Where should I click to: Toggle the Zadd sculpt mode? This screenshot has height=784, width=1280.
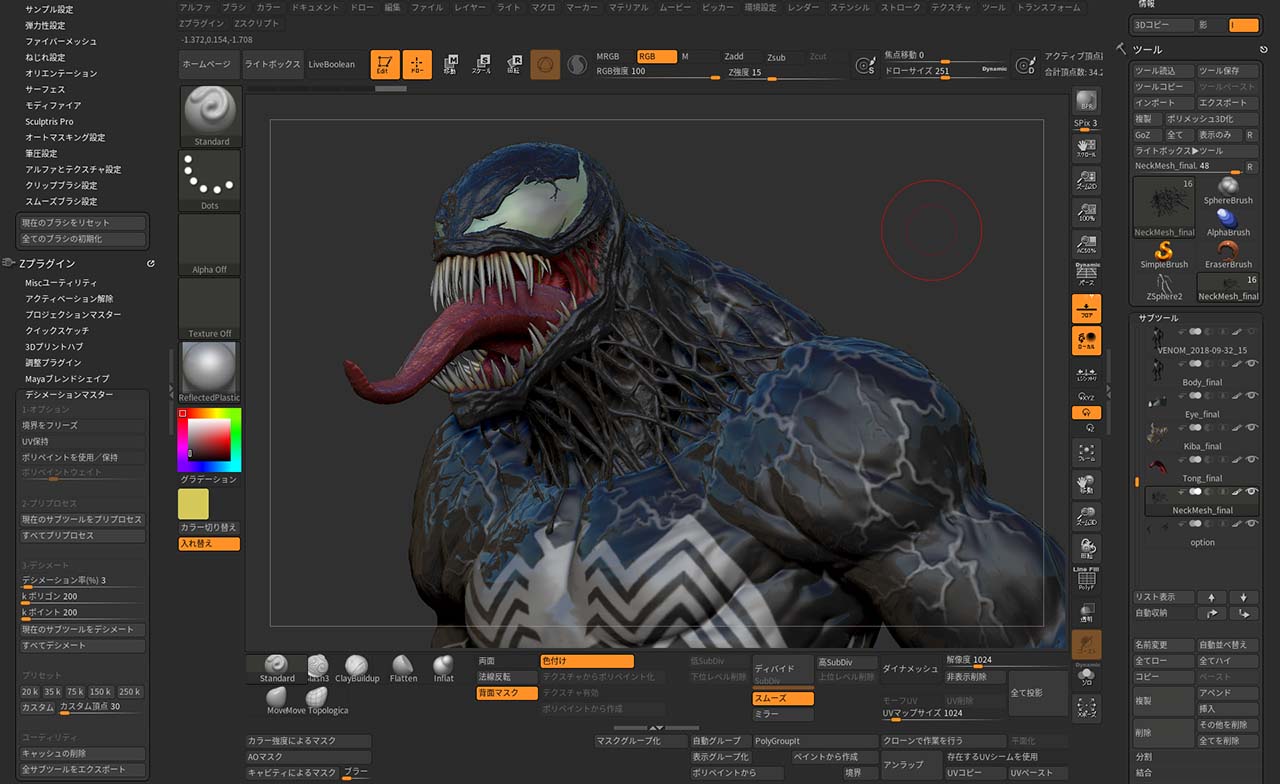click(x=735, y=57)
